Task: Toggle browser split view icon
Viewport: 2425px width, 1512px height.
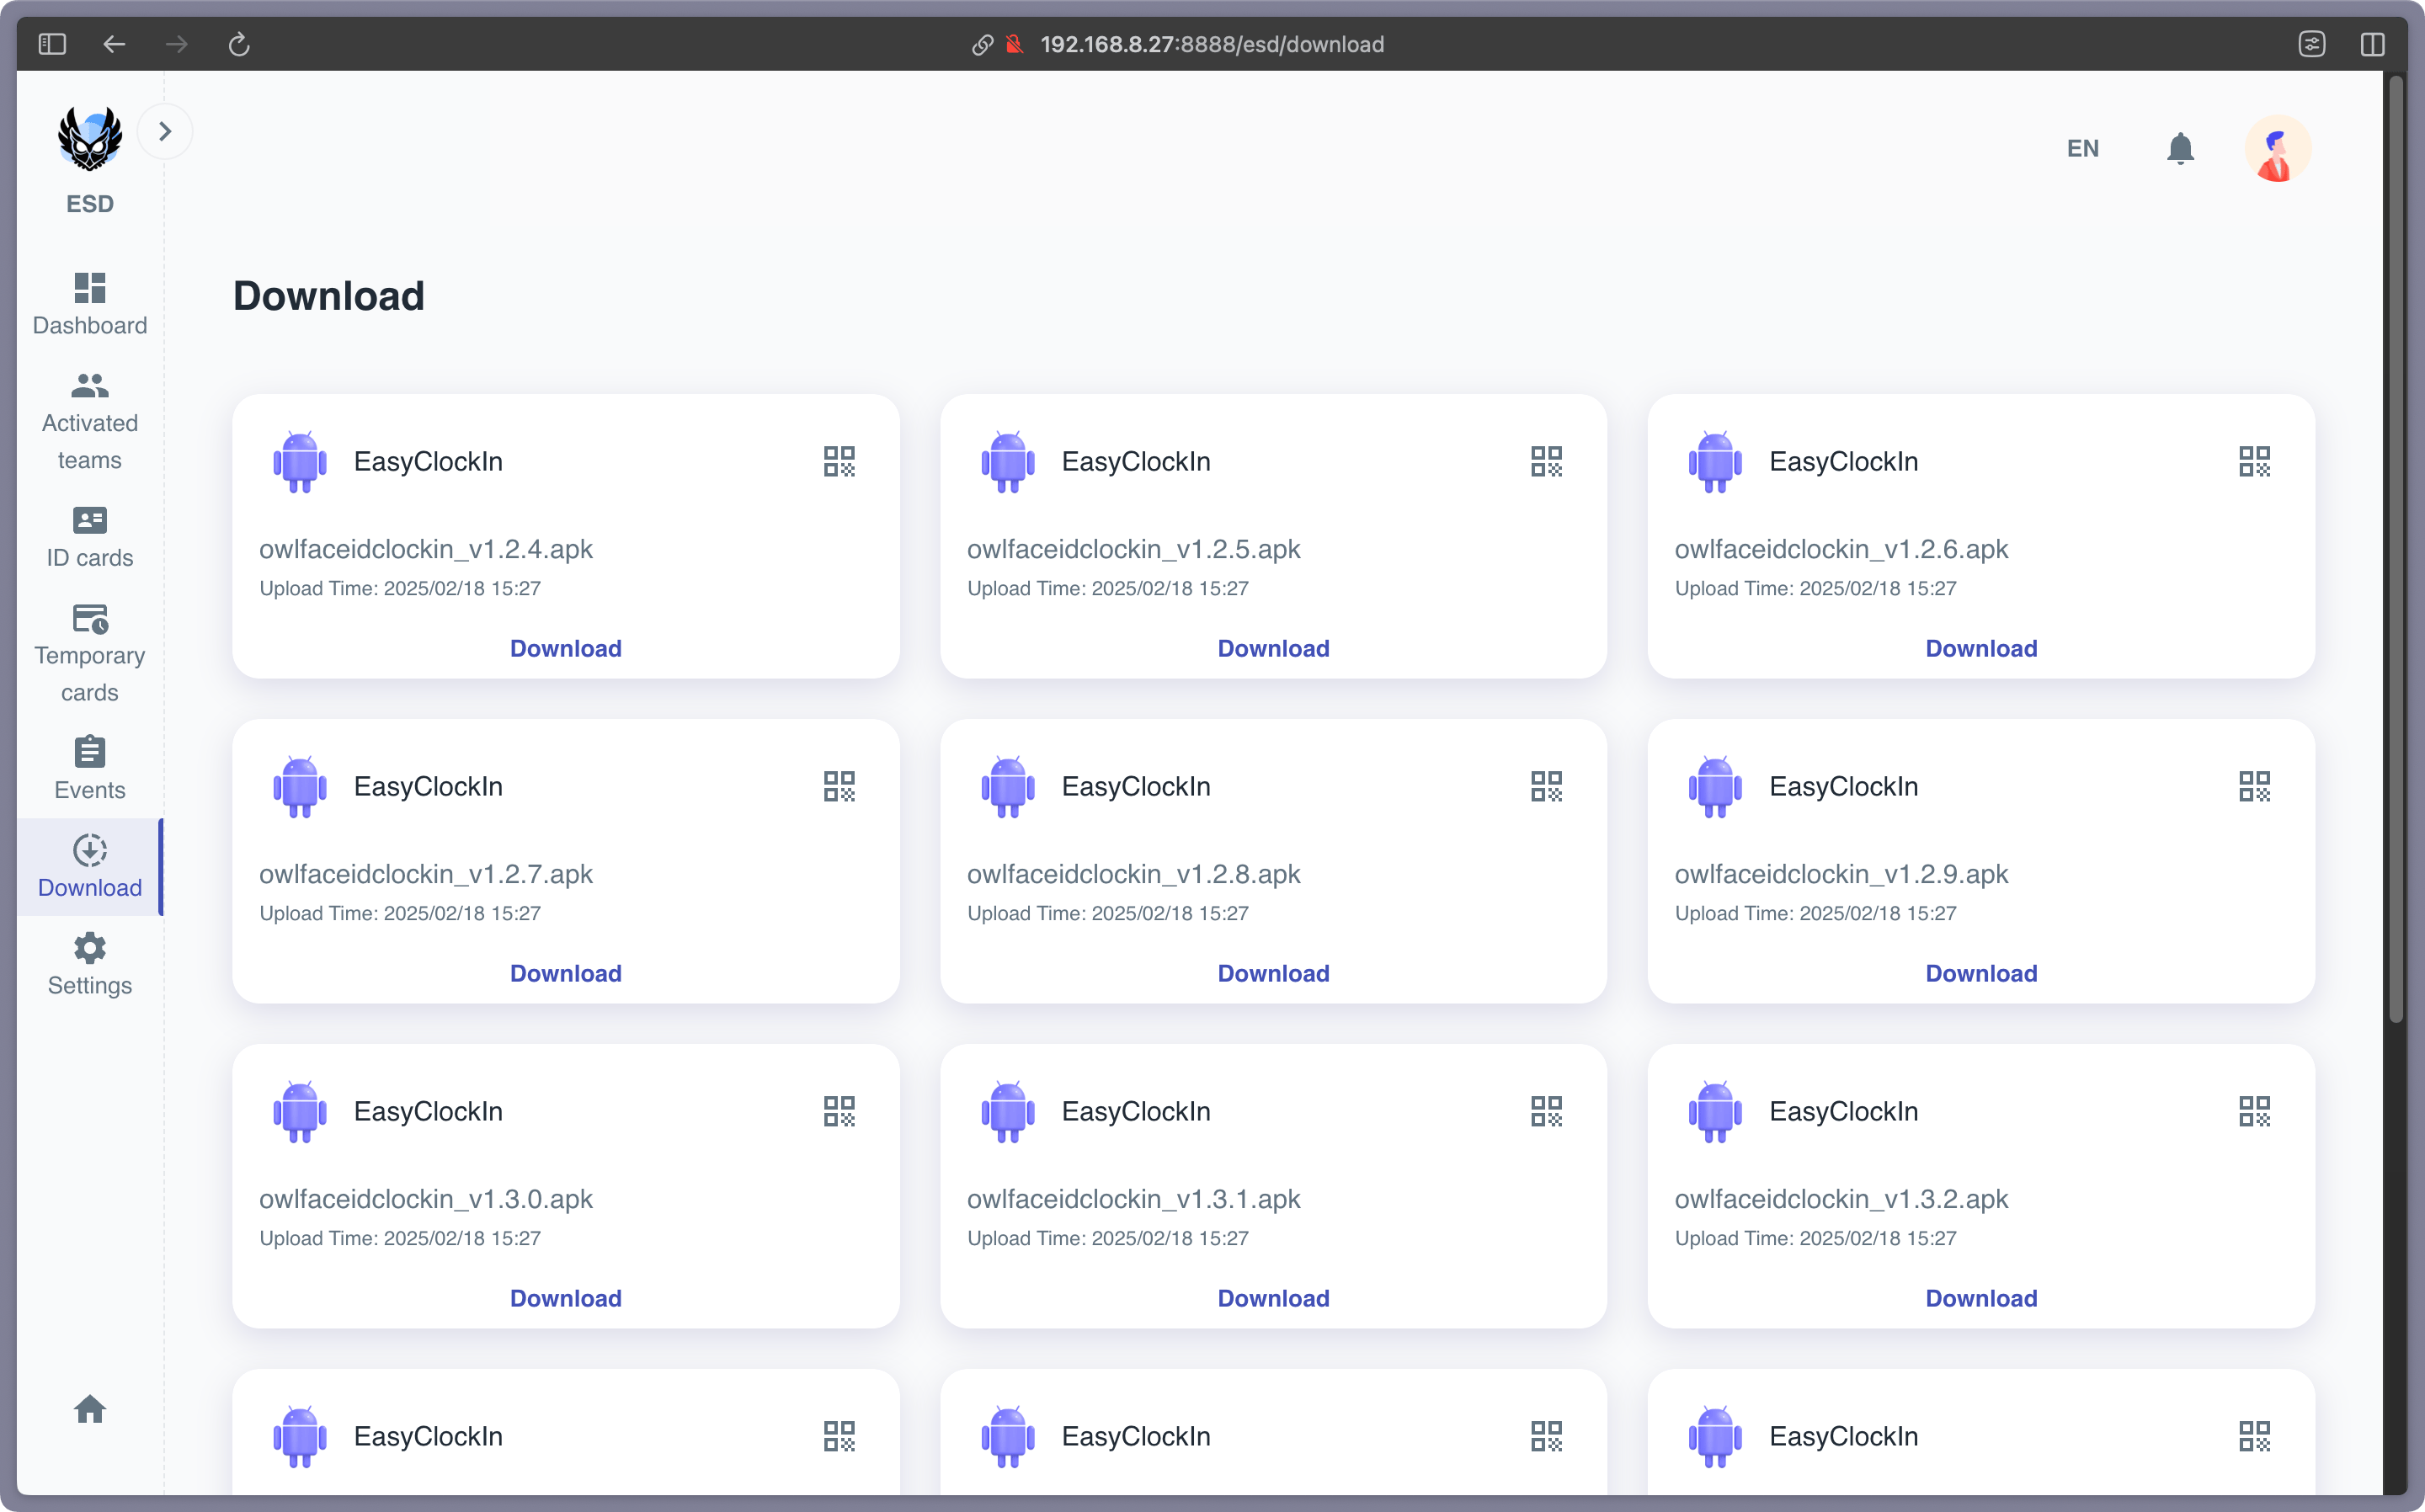Action: click(x=2372, y=44)
